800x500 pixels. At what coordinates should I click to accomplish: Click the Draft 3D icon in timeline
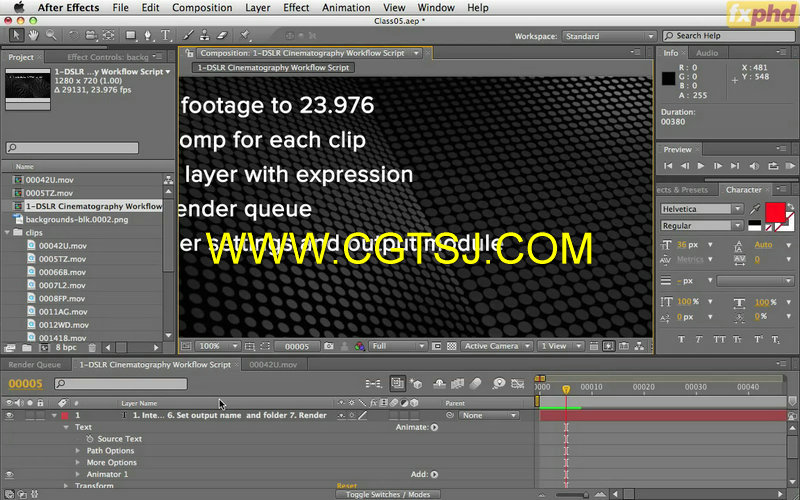pos(416,384)
